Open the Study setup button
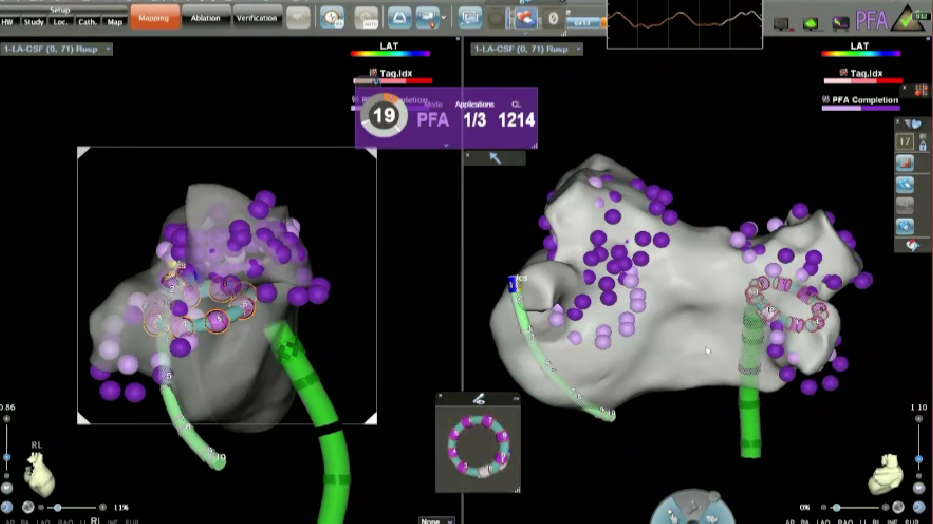The width and height of the screenshot is (933, 524). tap(35, 21)
